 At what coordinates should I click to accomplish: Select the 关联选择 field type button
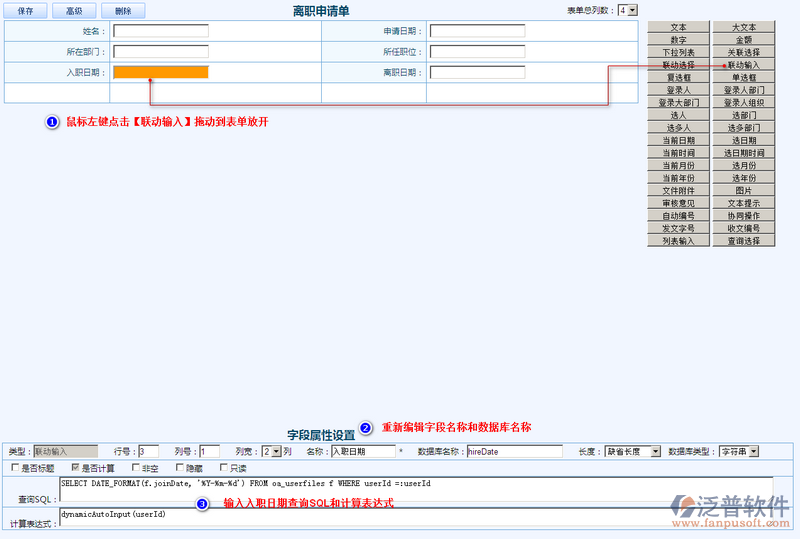744,52
